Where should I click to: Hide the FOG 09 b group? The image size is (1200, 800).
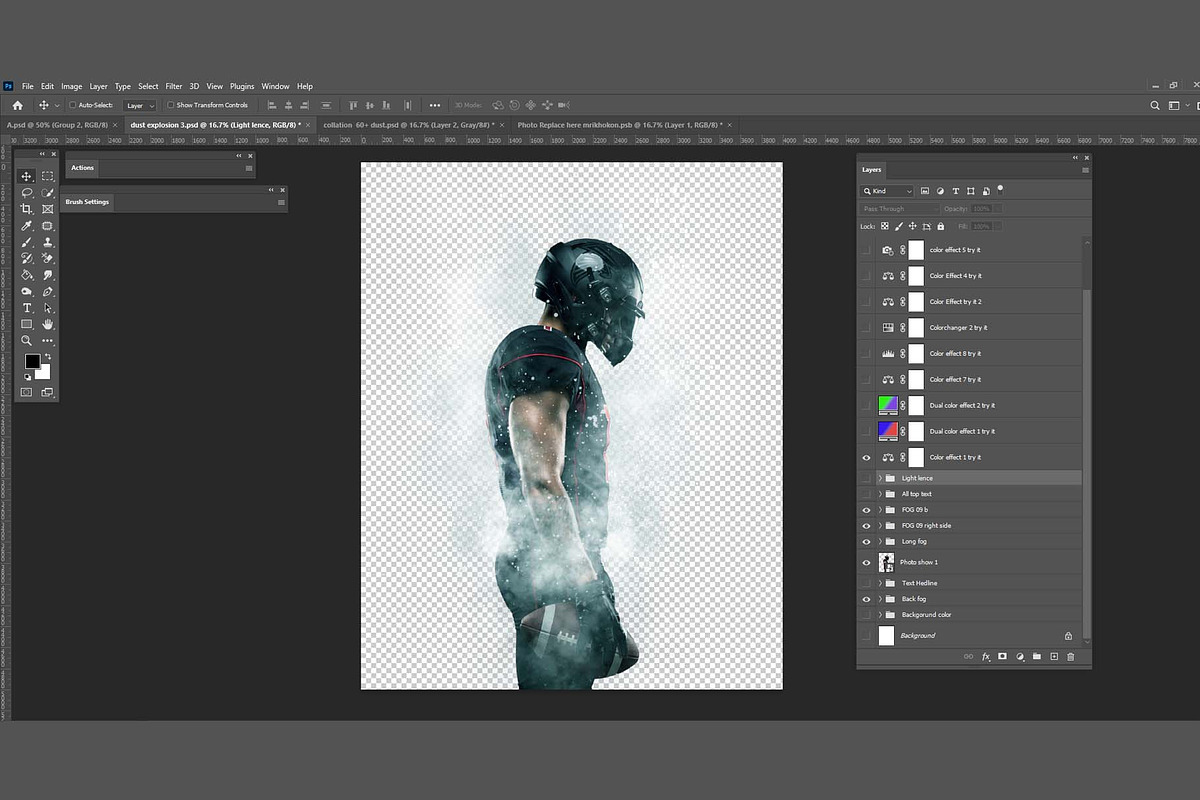tap(867, 510)
